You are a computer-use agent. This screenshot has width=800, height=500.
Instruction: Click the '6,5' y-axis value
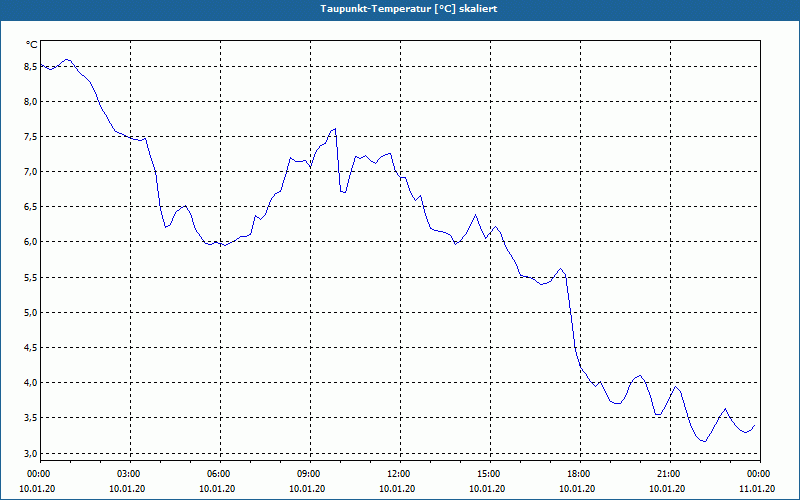coord(31,207)
